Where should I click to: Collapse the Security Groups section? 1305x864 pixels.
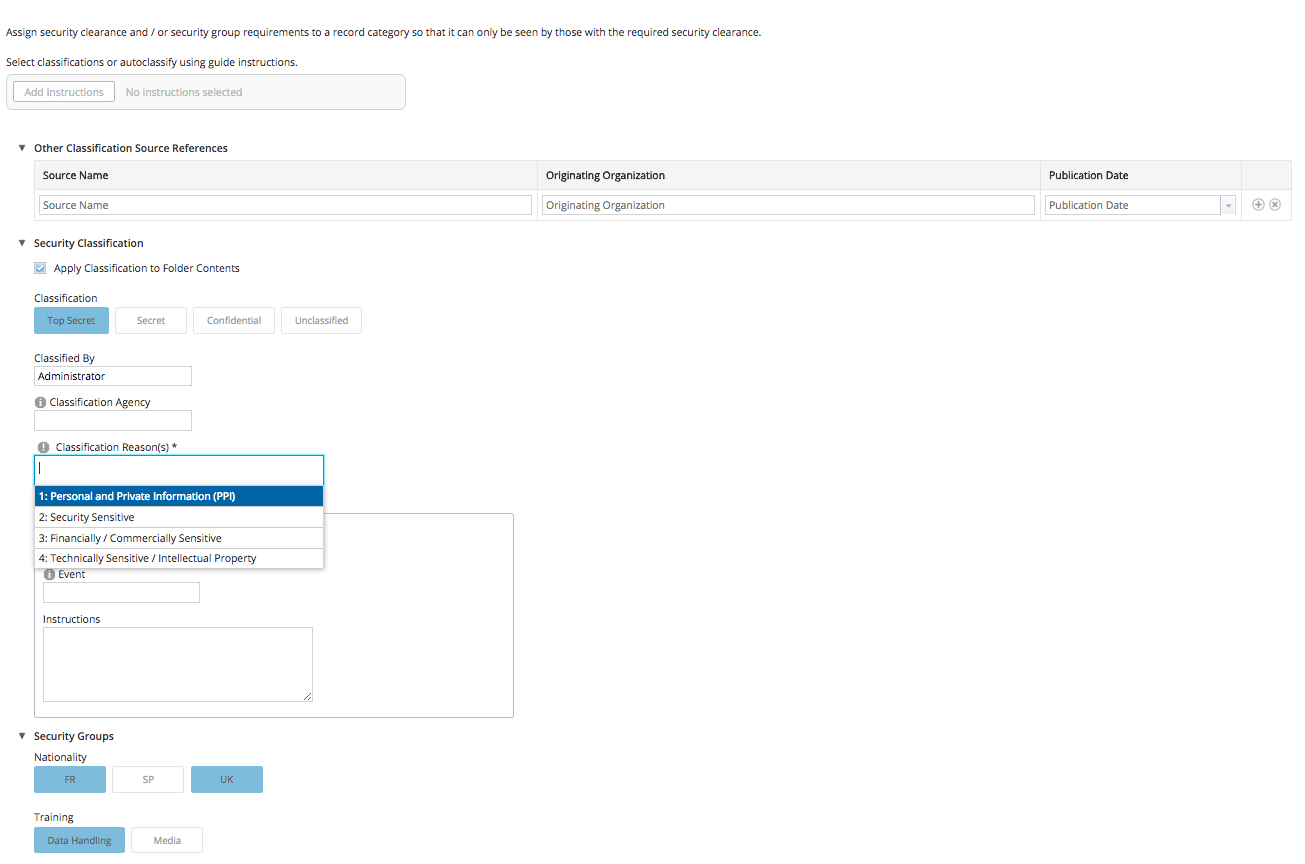(x=22, y=736)
